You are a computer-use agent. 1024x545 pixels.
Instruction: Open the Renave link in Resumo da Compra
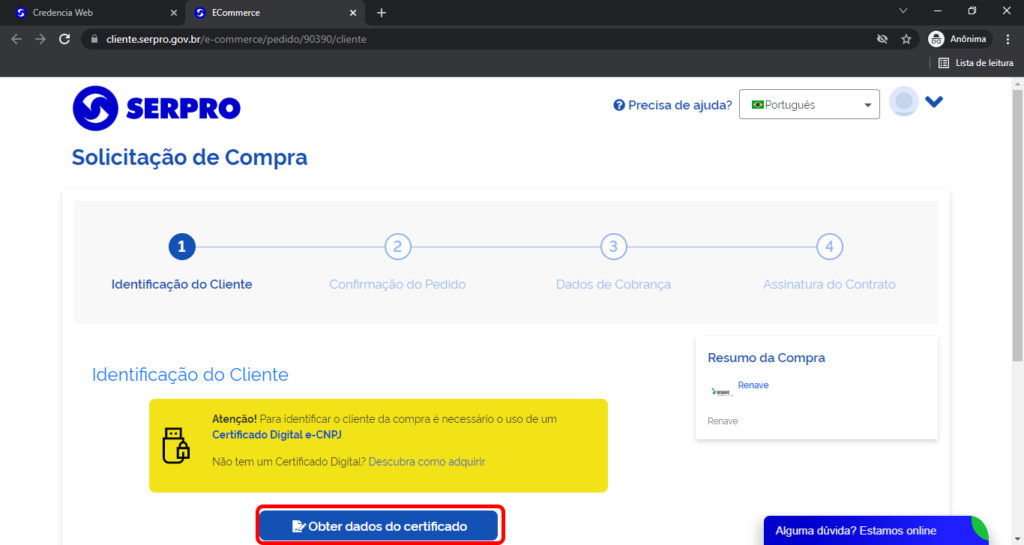tap(753, 385)
